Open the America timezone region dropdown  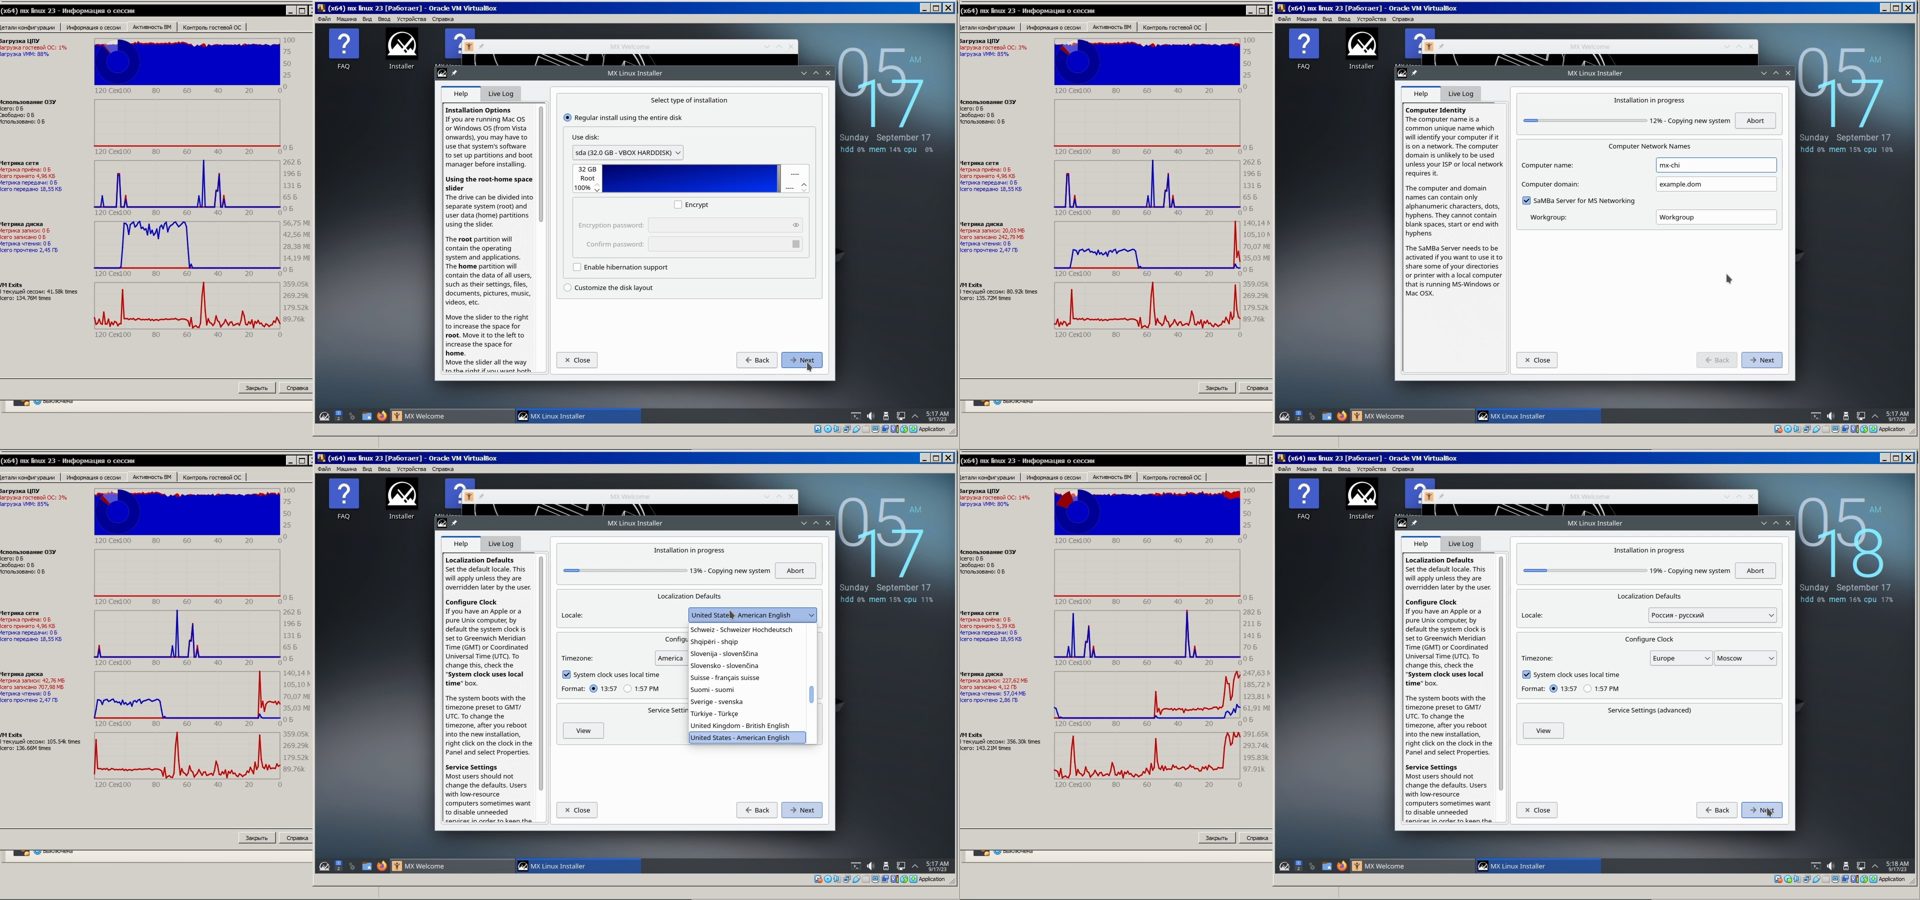tap(671, 658)
